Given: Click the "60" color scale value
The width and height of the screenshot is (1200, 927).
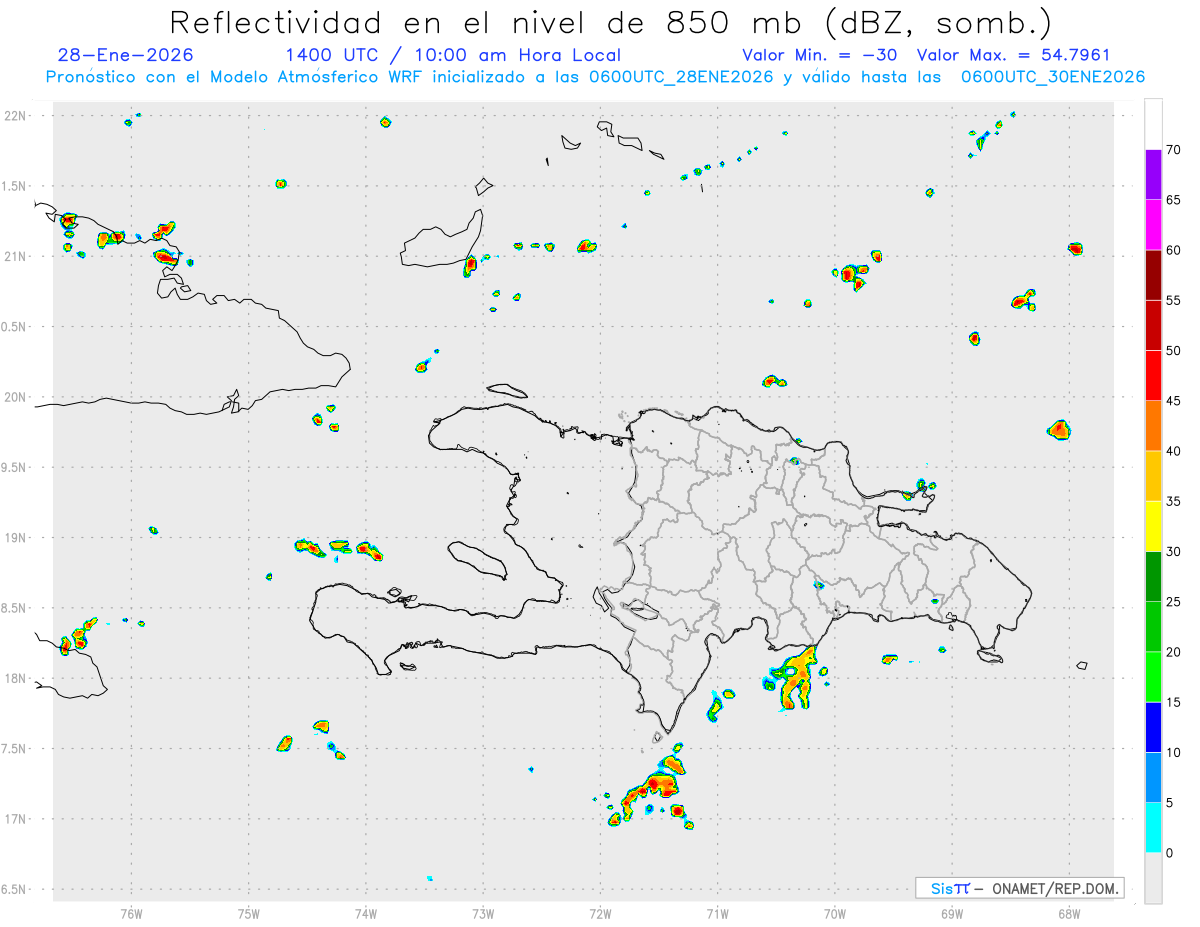Looking at the screenshot, I should 1174,250.
